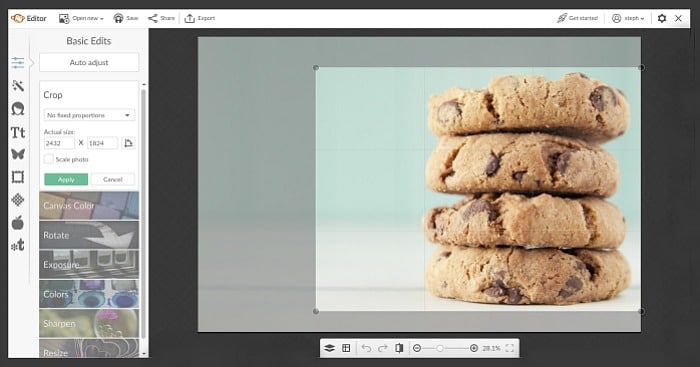This screenshot has height=367, width=700.
Task: Zoom in with the plus icon
Action: point(474,348)
